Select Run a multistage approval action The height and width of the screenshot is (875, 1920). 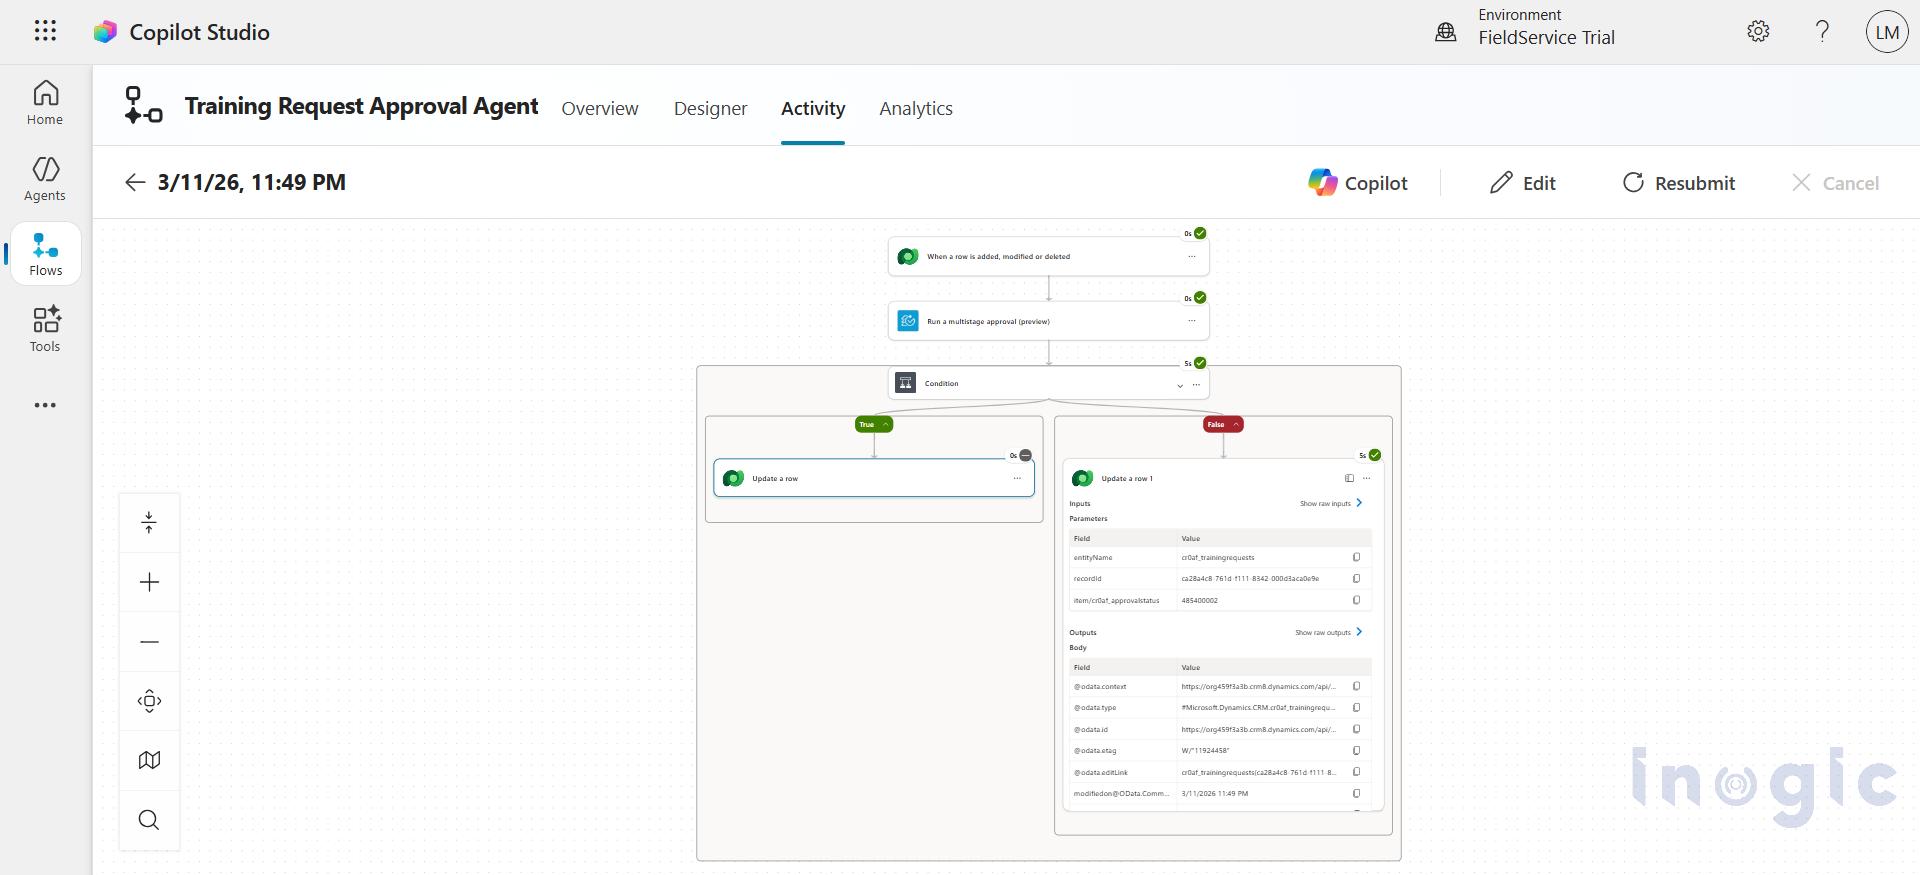click(1048, 321)
